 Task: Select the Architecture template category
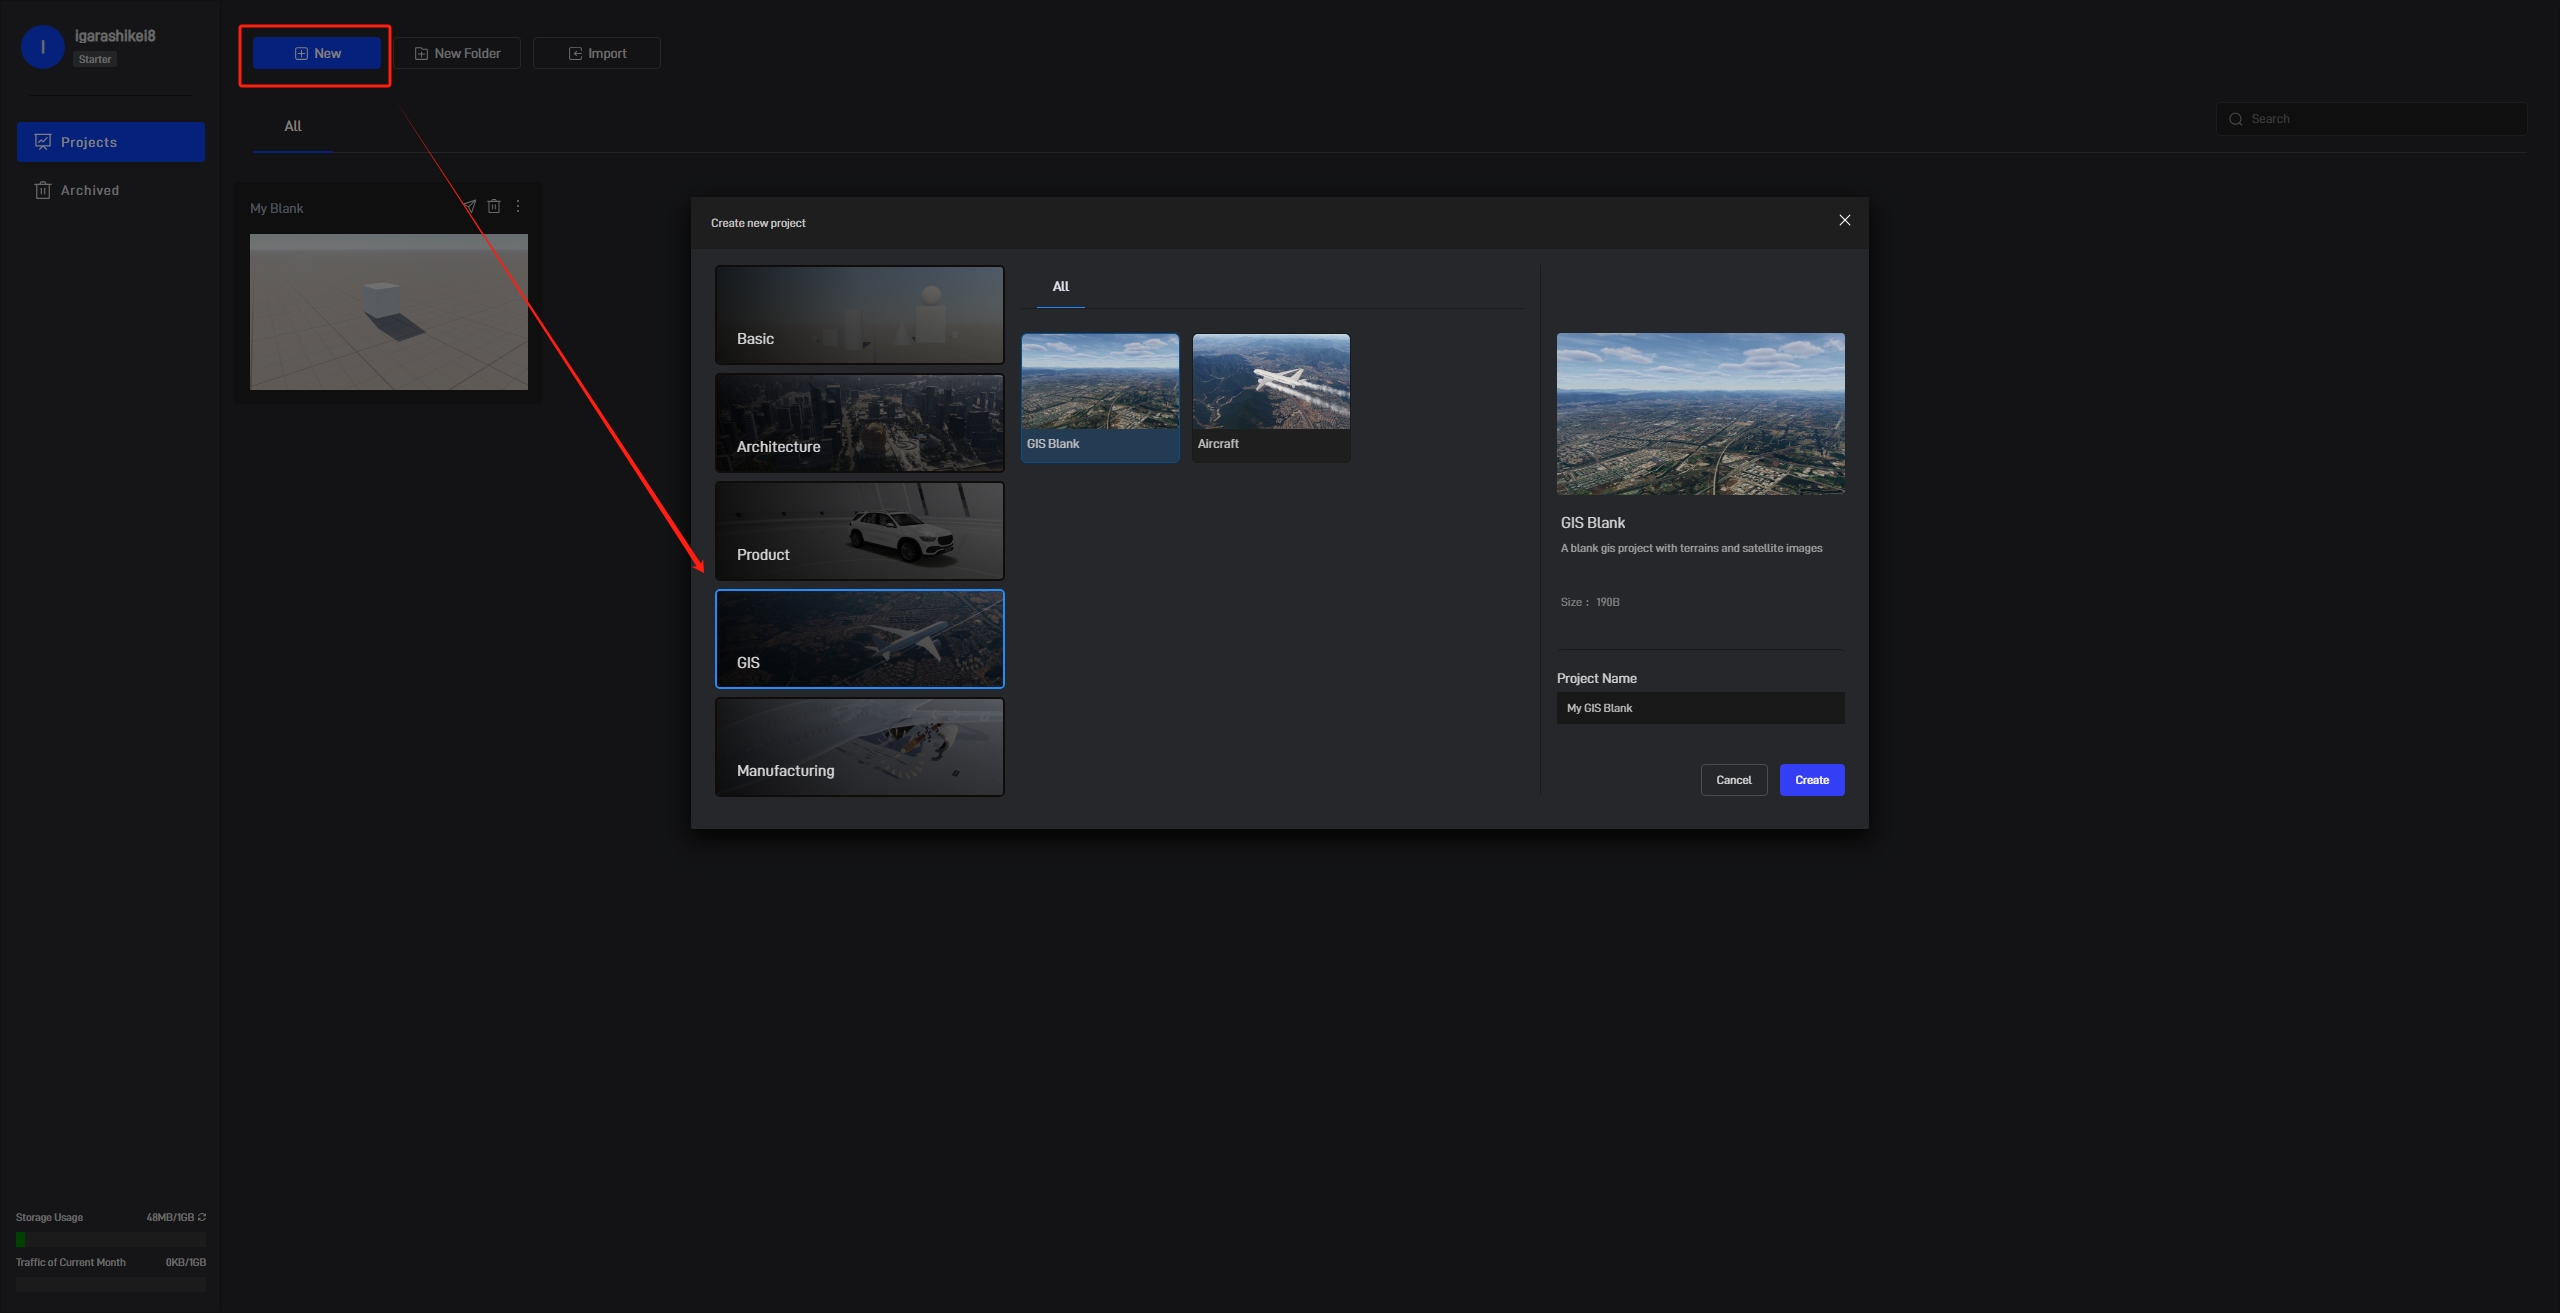(860, 423)
